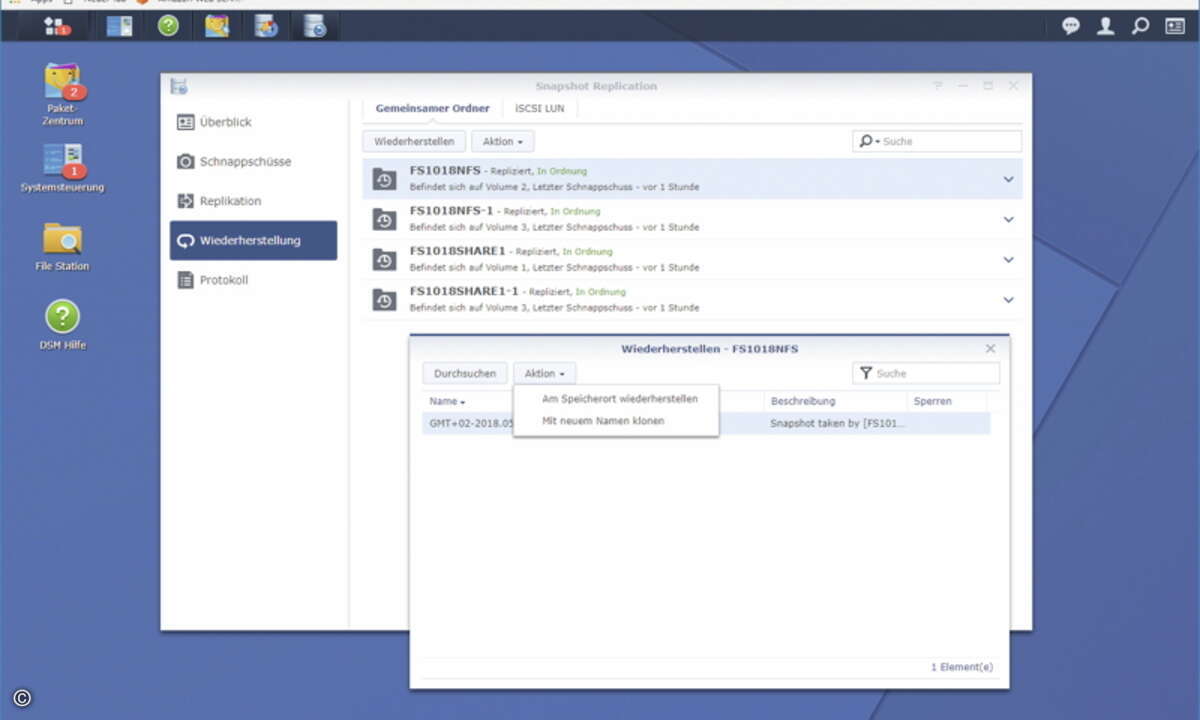
Task: Switch to Gemeinsamer Ordner tab
Action: pyautogui.click(x=432, y=108)
